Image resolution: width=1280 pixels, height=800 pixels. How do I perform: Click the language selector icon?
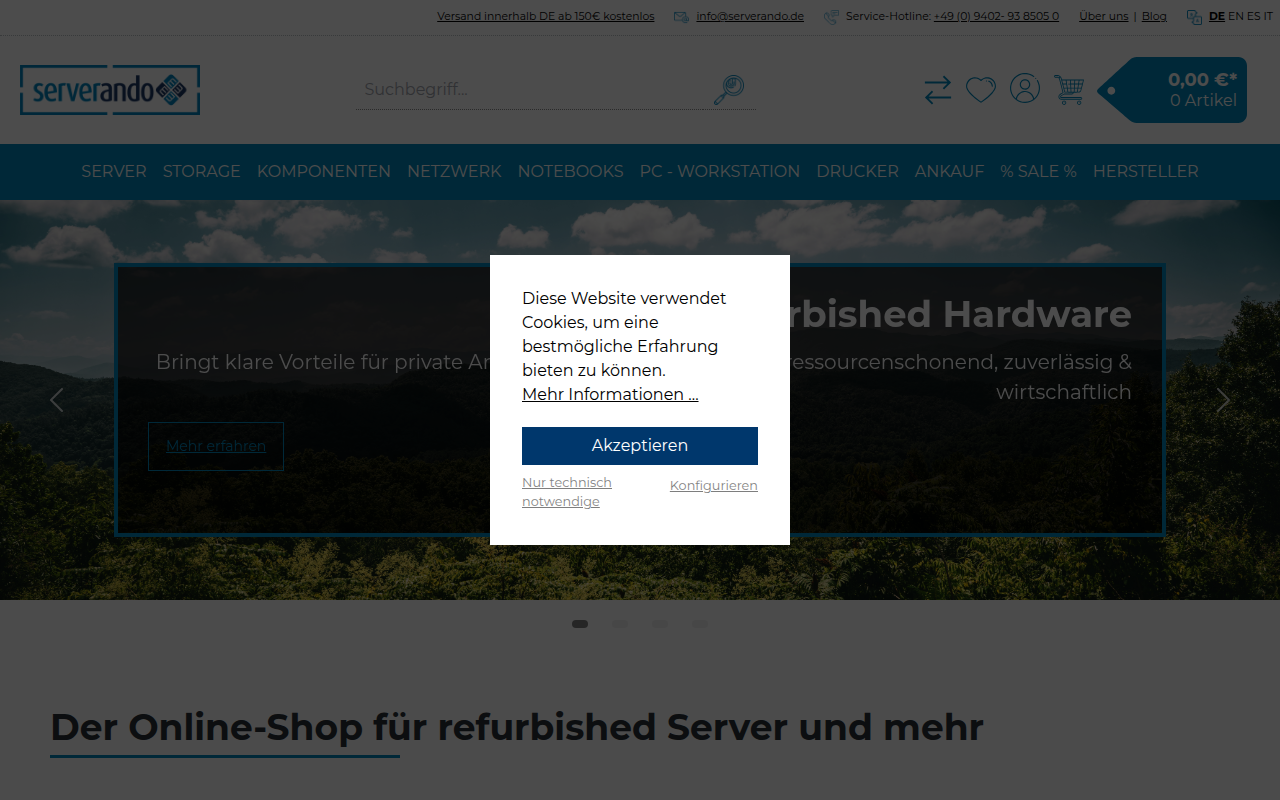tap(1194, 17)
